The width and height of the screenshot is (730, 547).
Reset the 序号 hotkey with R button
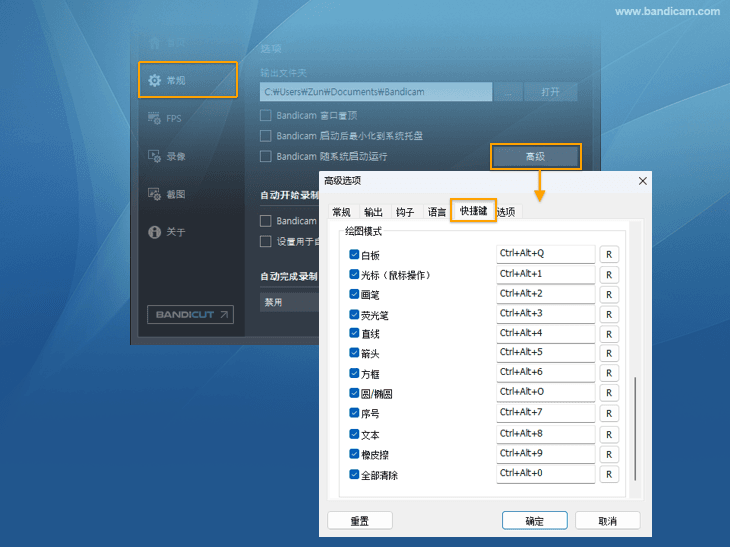(x=609, y=413)
